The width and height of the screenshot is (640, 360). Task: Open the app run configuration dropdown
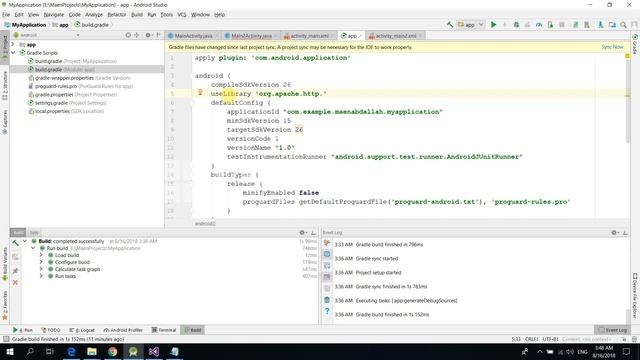pyautogui.click(x=471, y=25)
